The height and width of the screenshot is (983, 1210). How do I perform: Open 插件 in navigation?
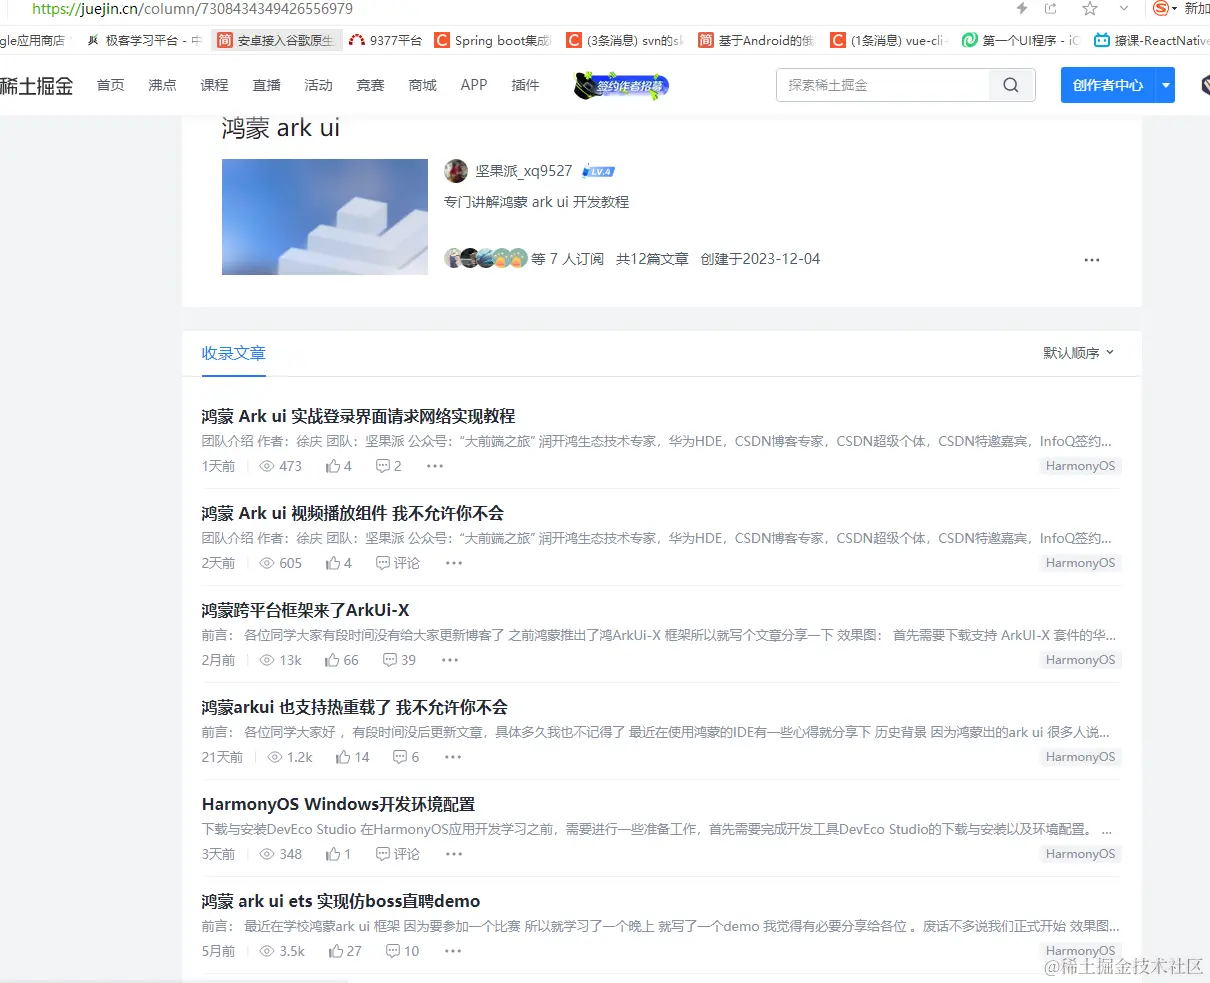tap(525, 85)
